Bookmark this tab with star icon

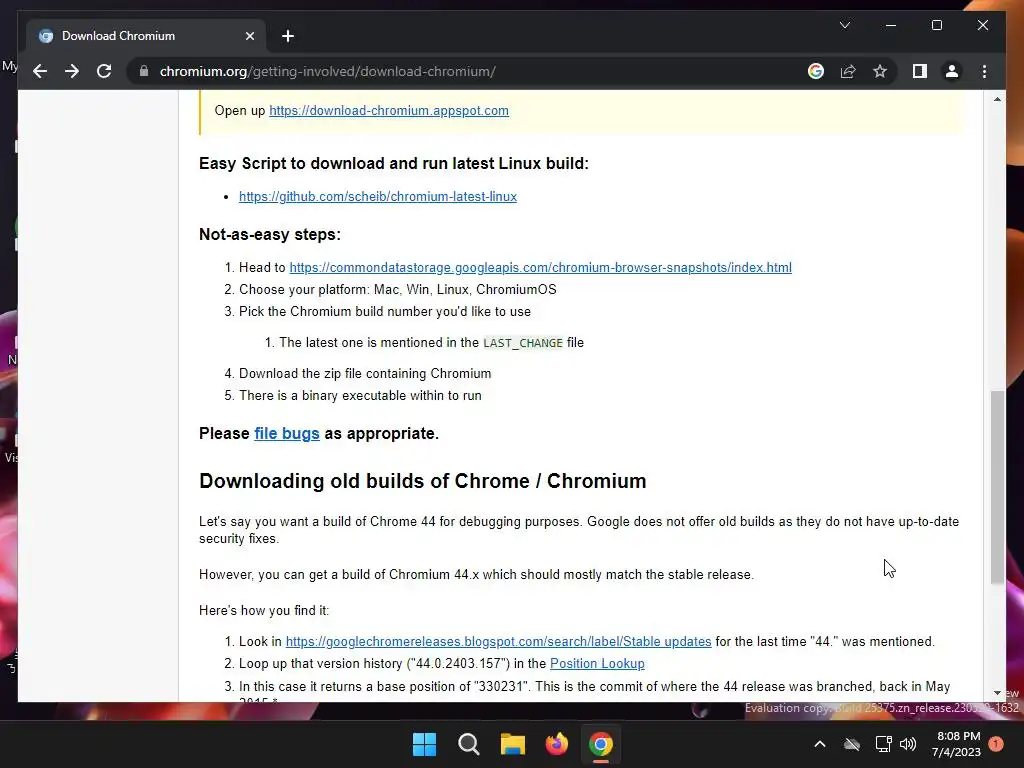coord(880,71)
